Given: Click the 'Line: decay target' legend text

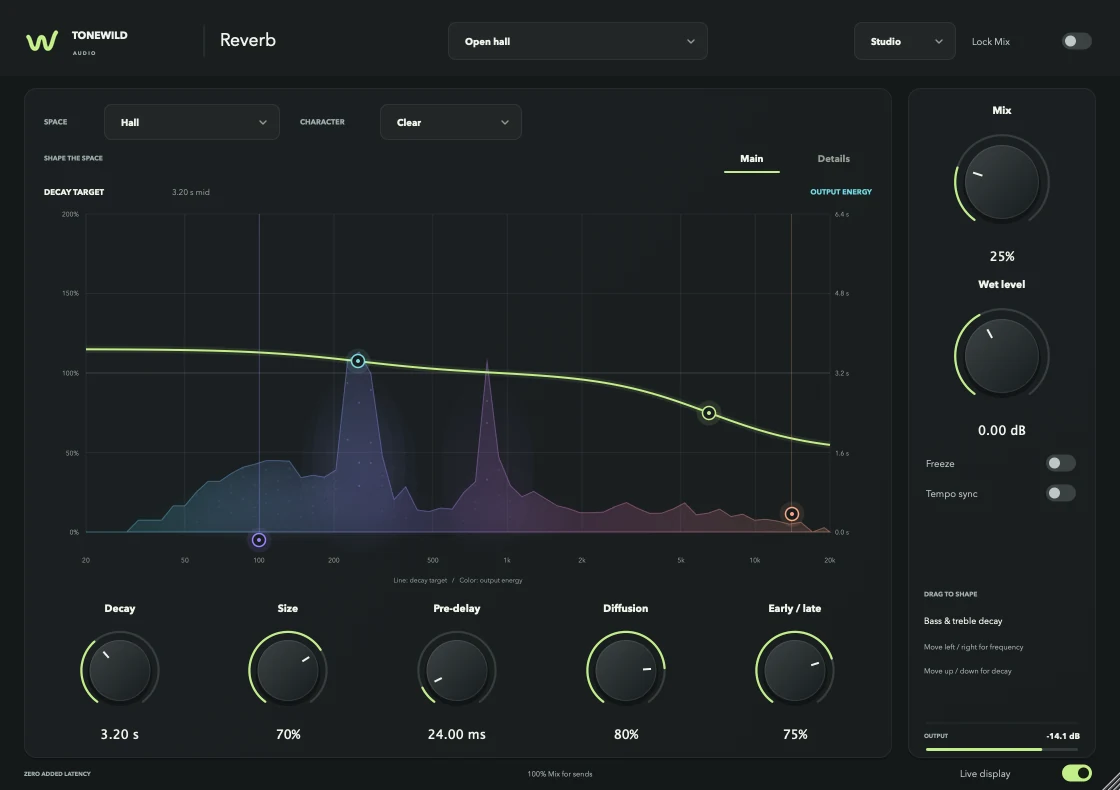Looking at the screenshot, I should [420, 581].
